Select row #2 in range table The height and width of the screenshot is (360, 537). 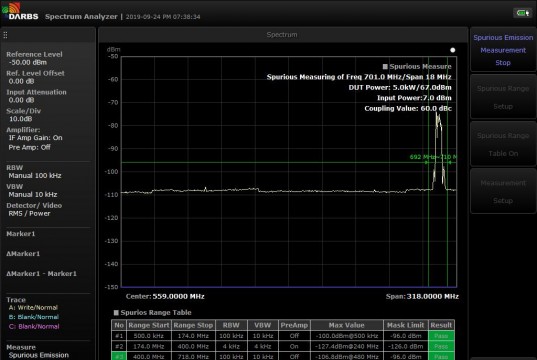(x=283, y=346)
